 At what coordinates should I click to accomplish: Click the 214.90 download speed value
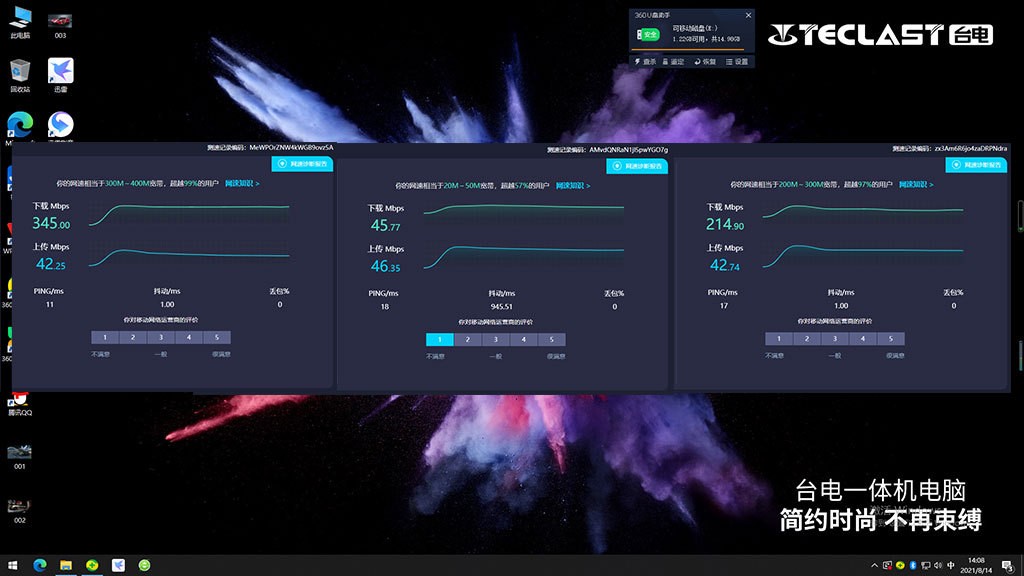[725, 224]
